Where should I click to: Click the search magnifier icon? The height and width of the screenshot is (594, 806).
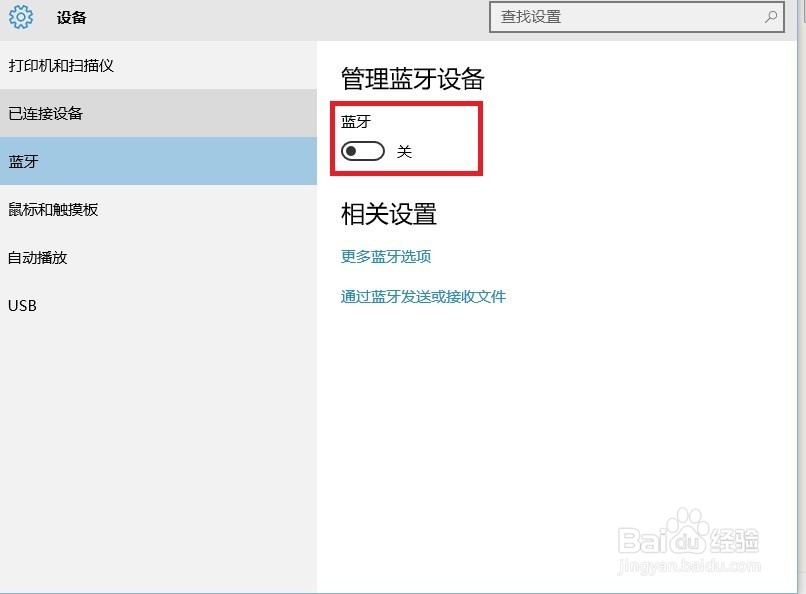click(x=770, y=17)
